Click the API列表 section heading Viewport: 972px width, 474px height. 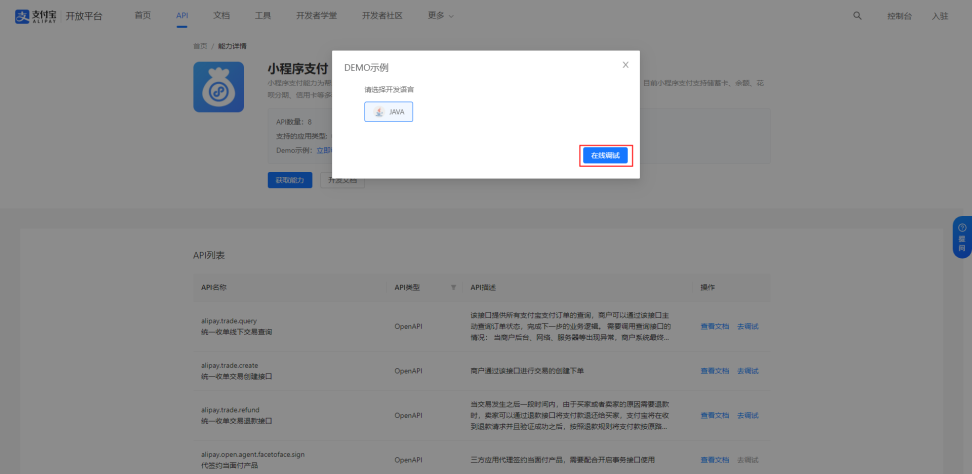pos(209,255)
